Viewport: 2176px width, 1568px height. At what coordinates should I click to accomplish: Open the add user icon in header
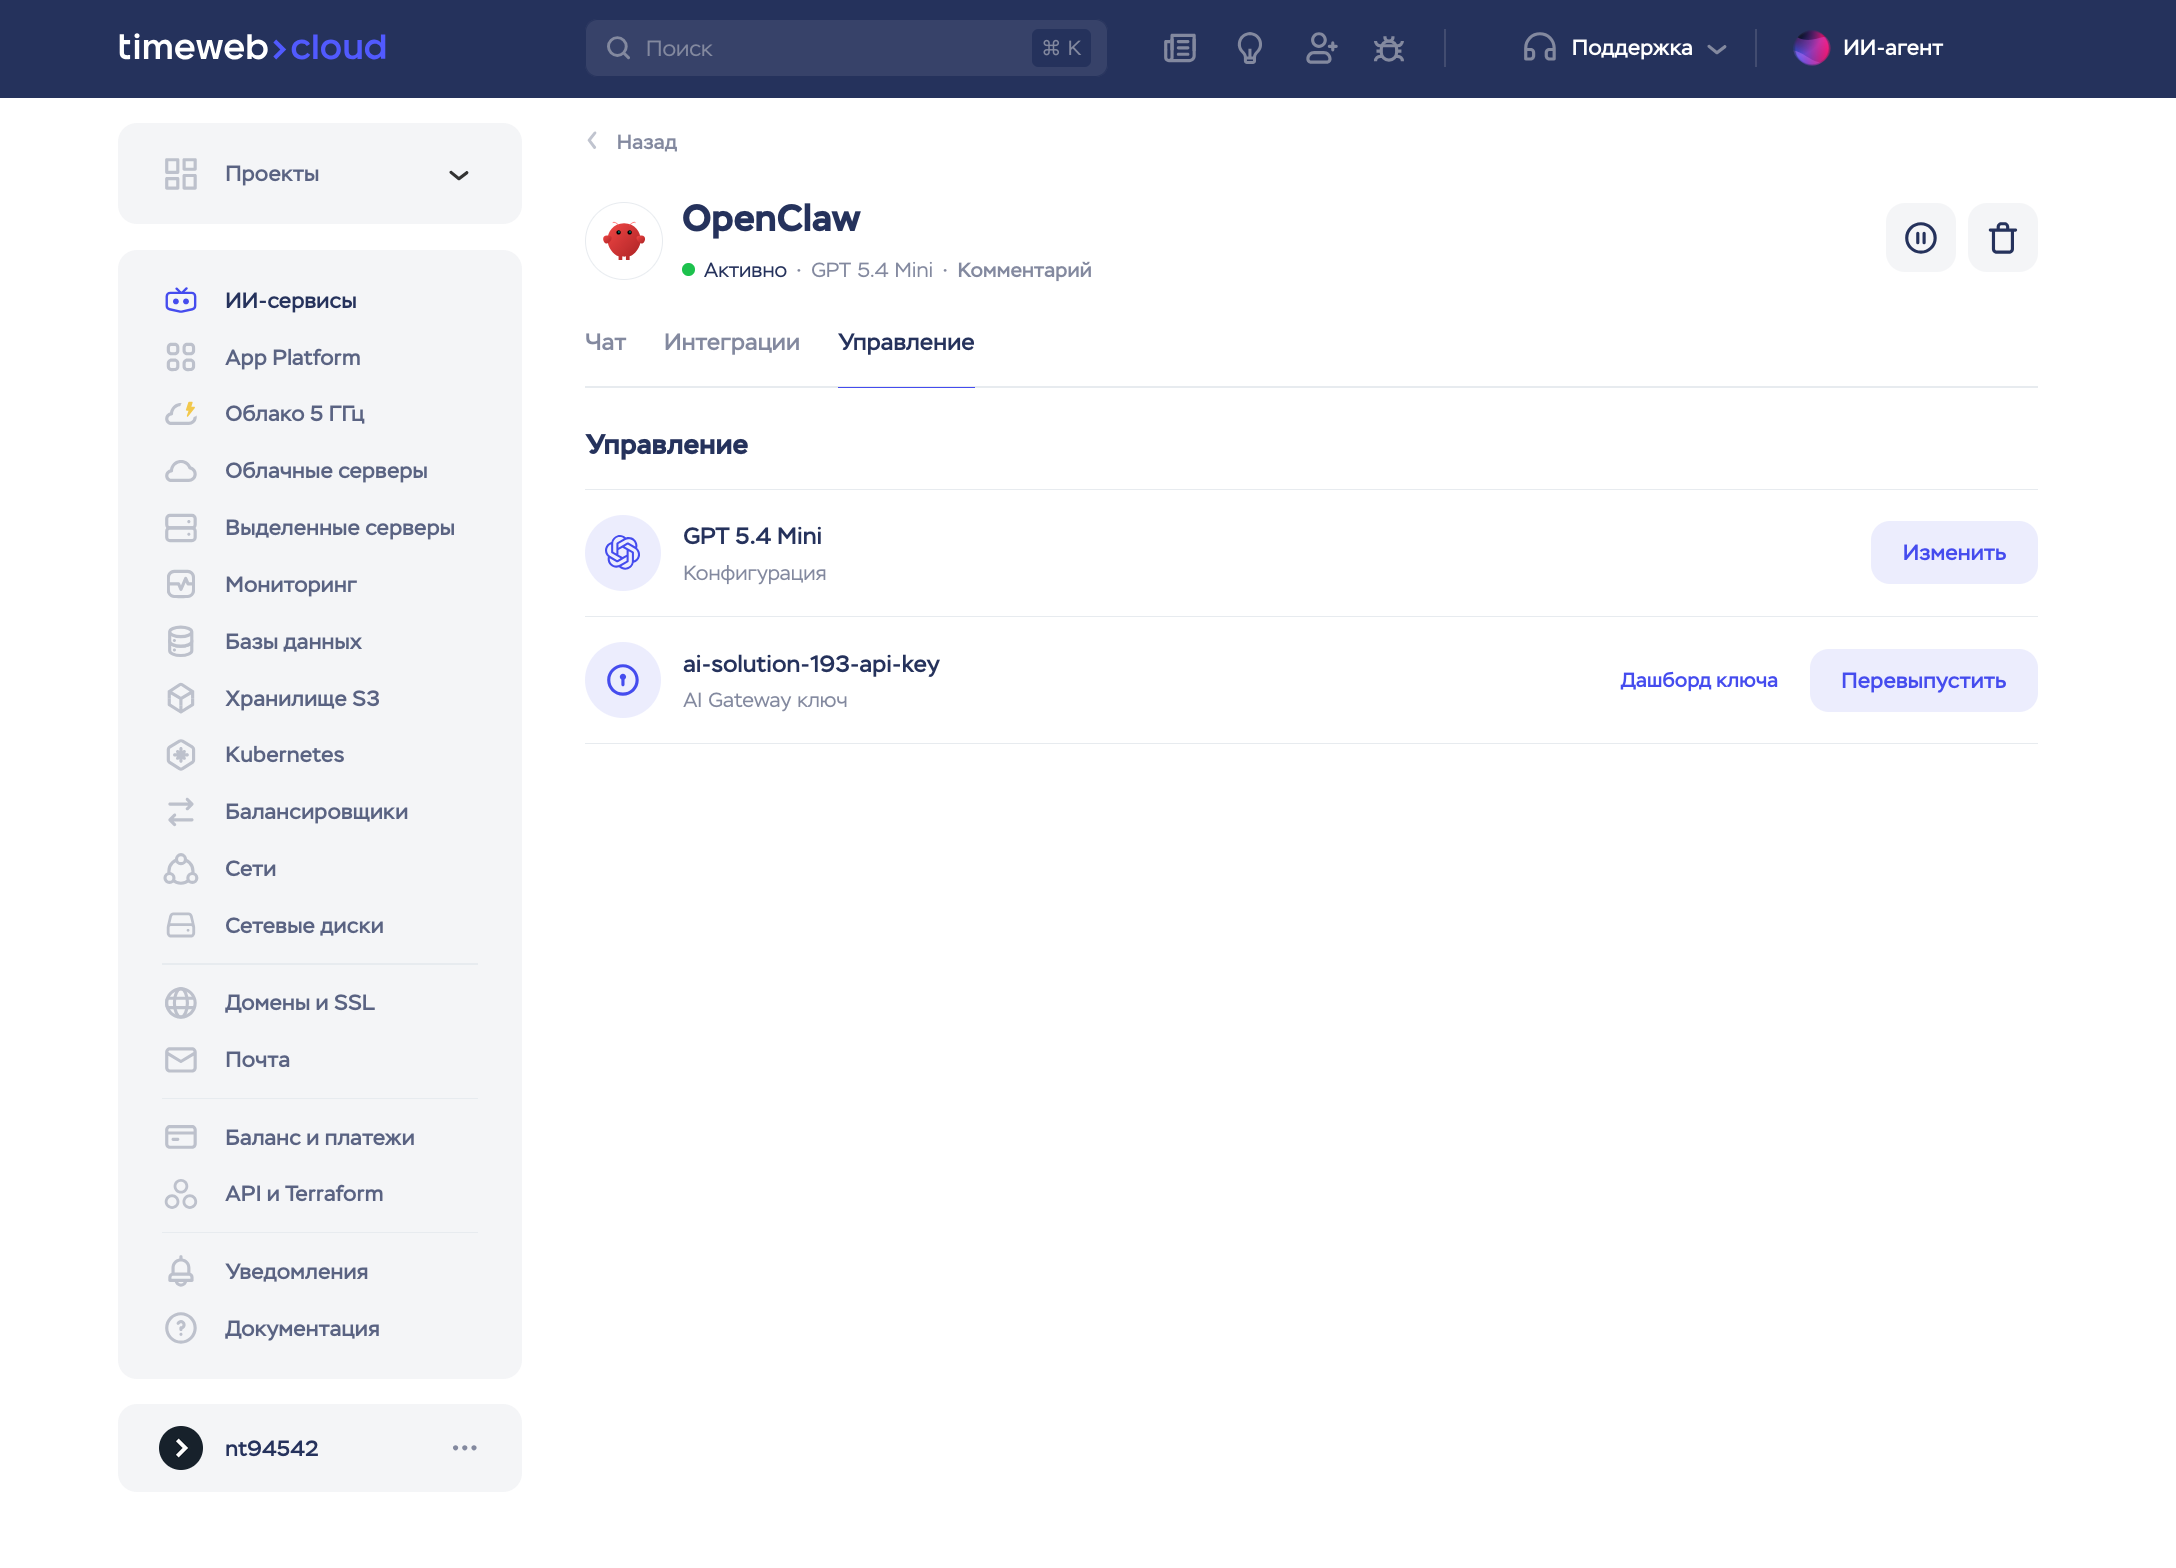click(x=1321, y=48)
